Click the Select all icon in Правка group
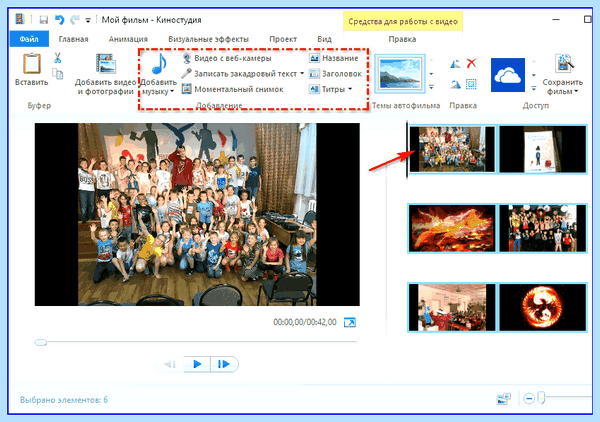The height and width of the screenshot is (422, 600). (471, 84)
